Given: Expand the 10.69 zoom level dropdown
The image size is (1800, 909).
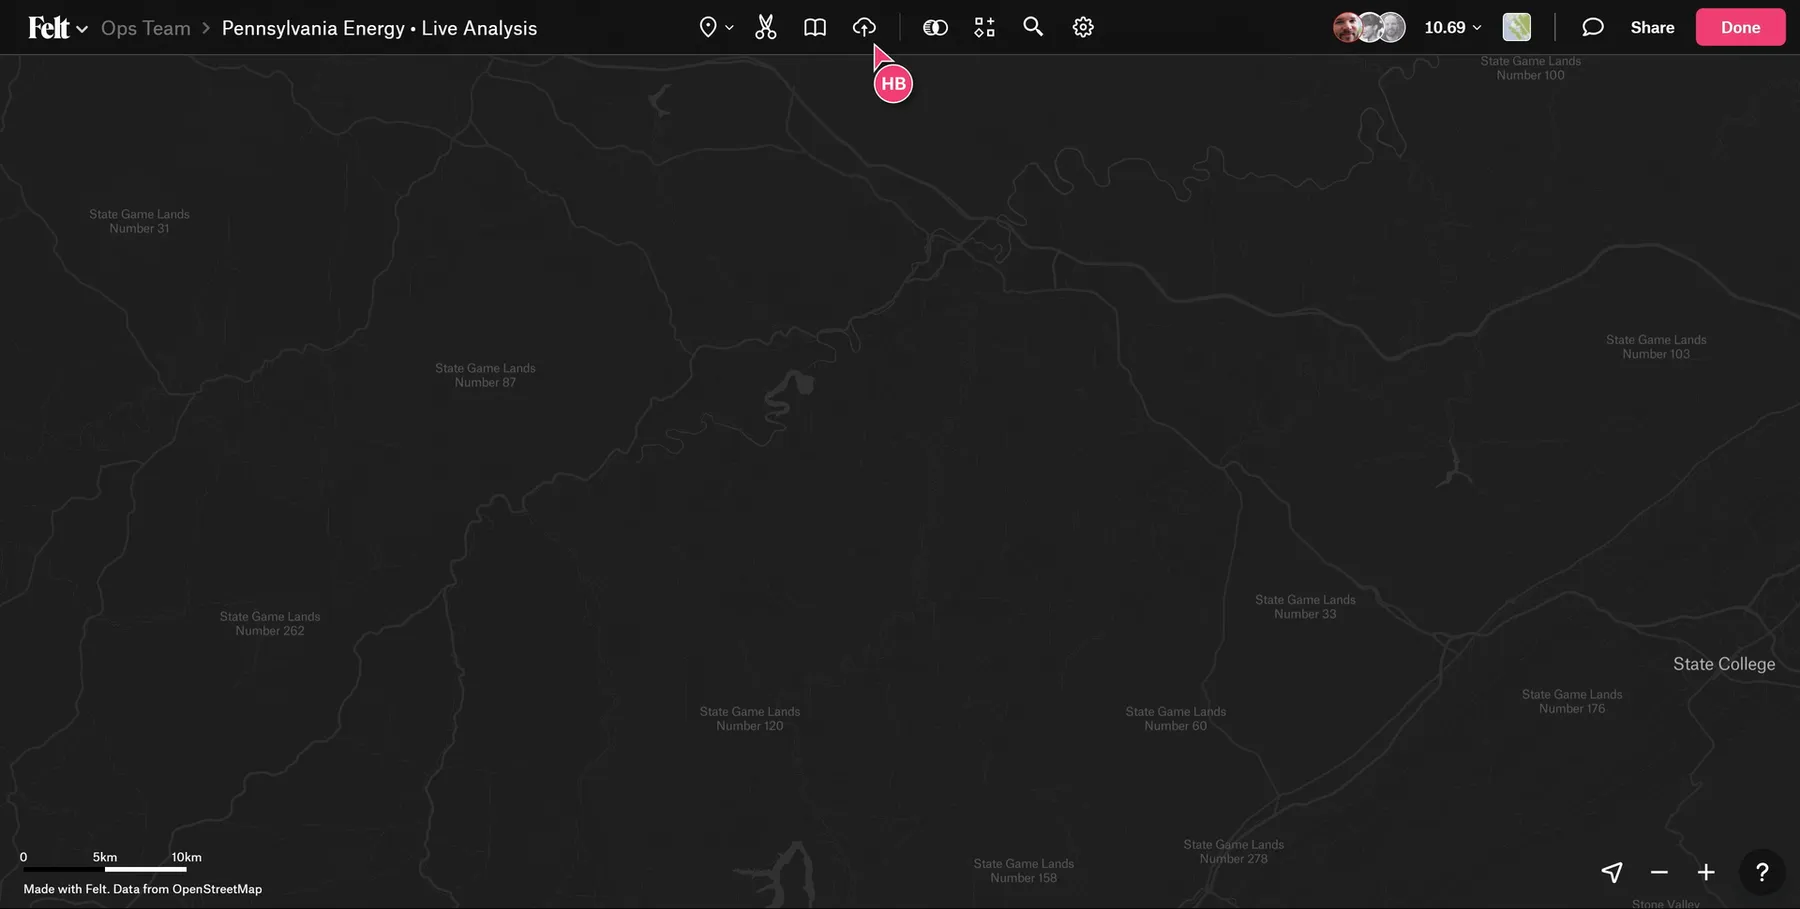Looking at the screenshot, I should point(1453,27).
